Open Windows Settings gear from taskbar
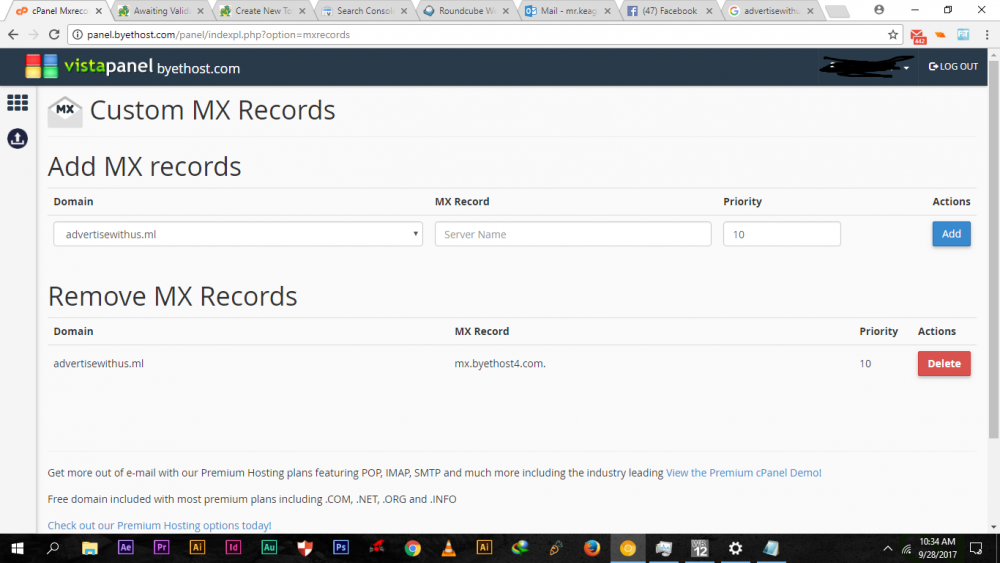1000x563 pixels. click(735, 548)
